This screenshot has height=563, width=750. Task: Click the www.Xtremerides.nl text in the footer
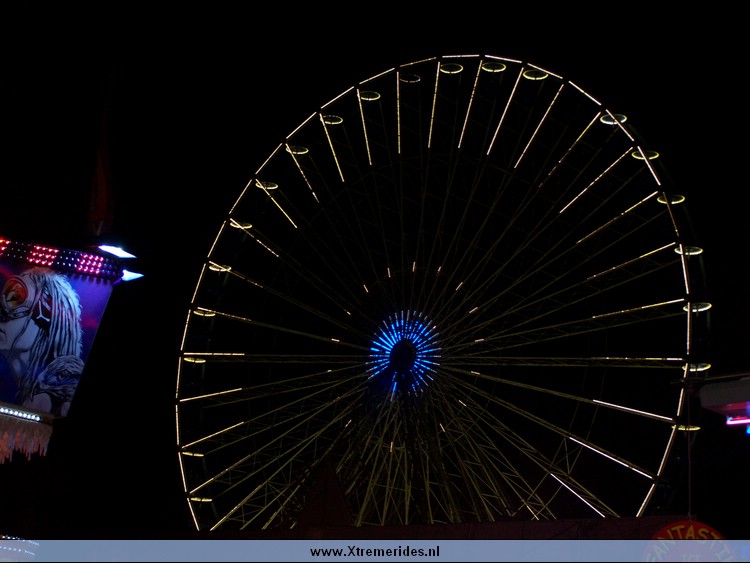pyautogui.click(x=375, y=552)
